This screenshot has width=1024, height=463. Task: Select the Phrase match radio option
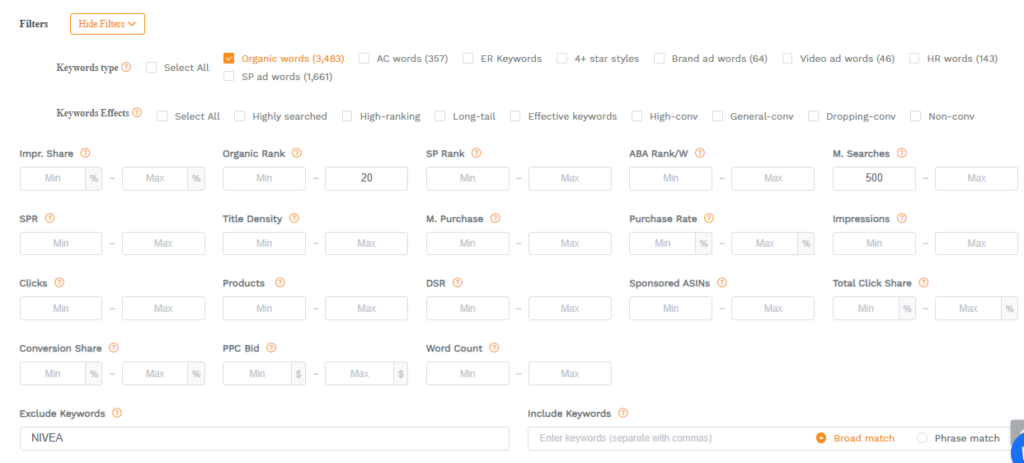pyautogui.click(x=921, y=438)
